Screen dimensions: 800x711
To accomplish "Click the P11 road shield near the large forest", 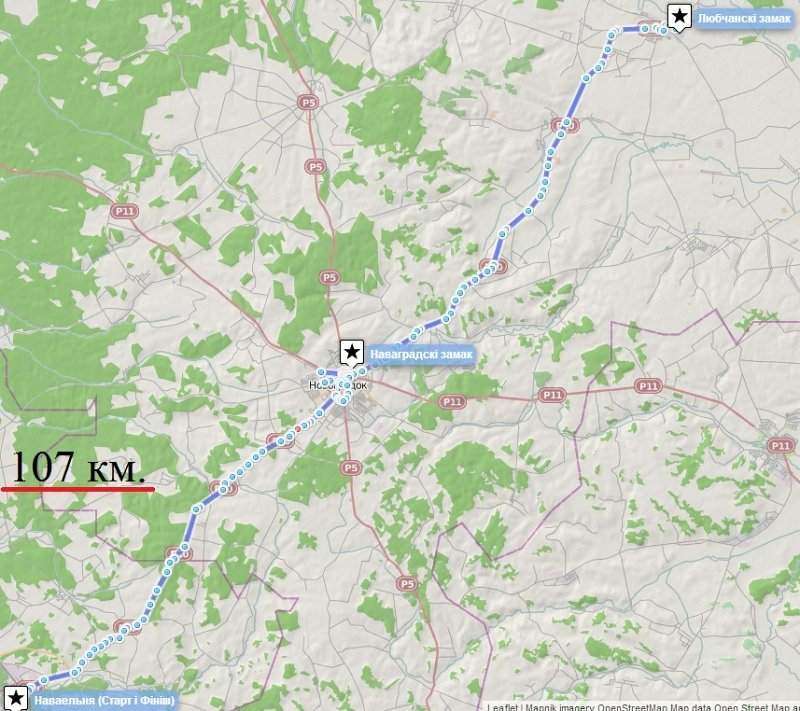I will click(124, 211).
